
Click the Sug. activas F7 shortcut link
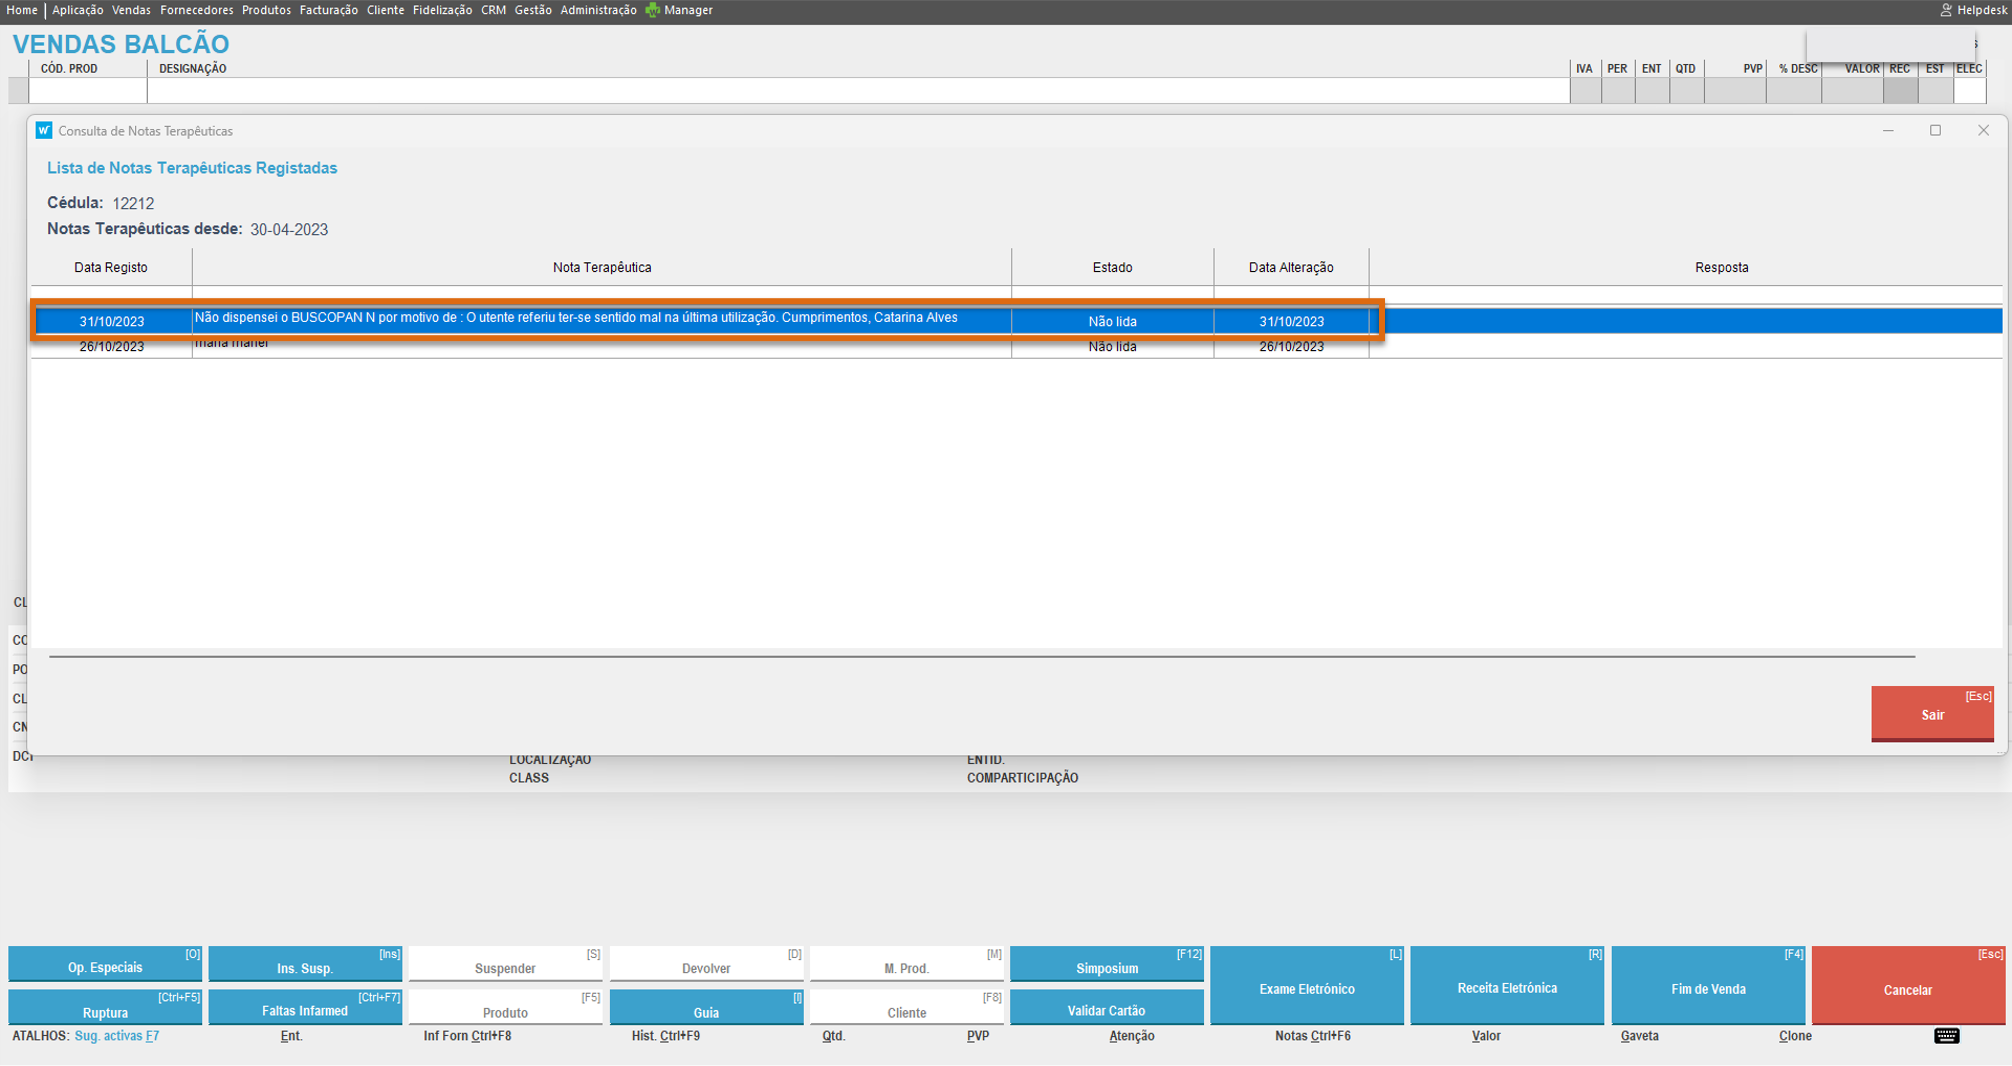117,1036
